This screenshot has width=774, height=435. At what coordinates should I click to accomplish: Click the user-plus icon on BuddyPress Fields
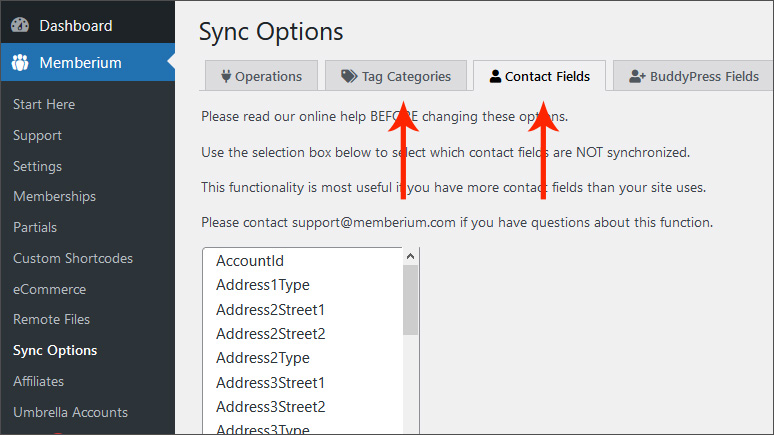pyautogui.click(x=637, y=76)
